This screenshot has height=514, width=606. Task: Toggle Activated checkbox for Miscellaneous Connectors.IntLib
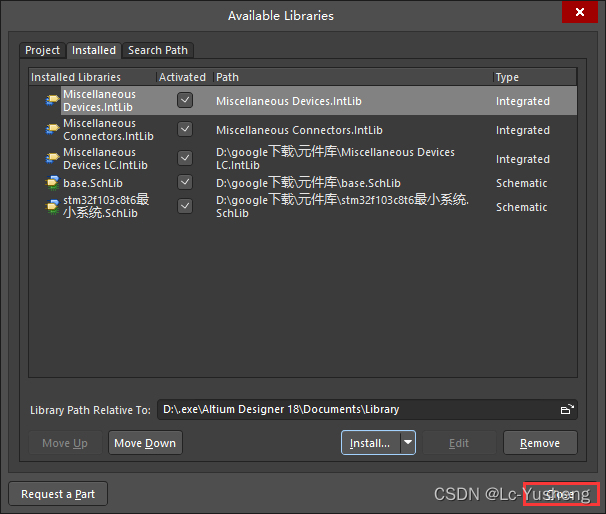click(184, 129)
